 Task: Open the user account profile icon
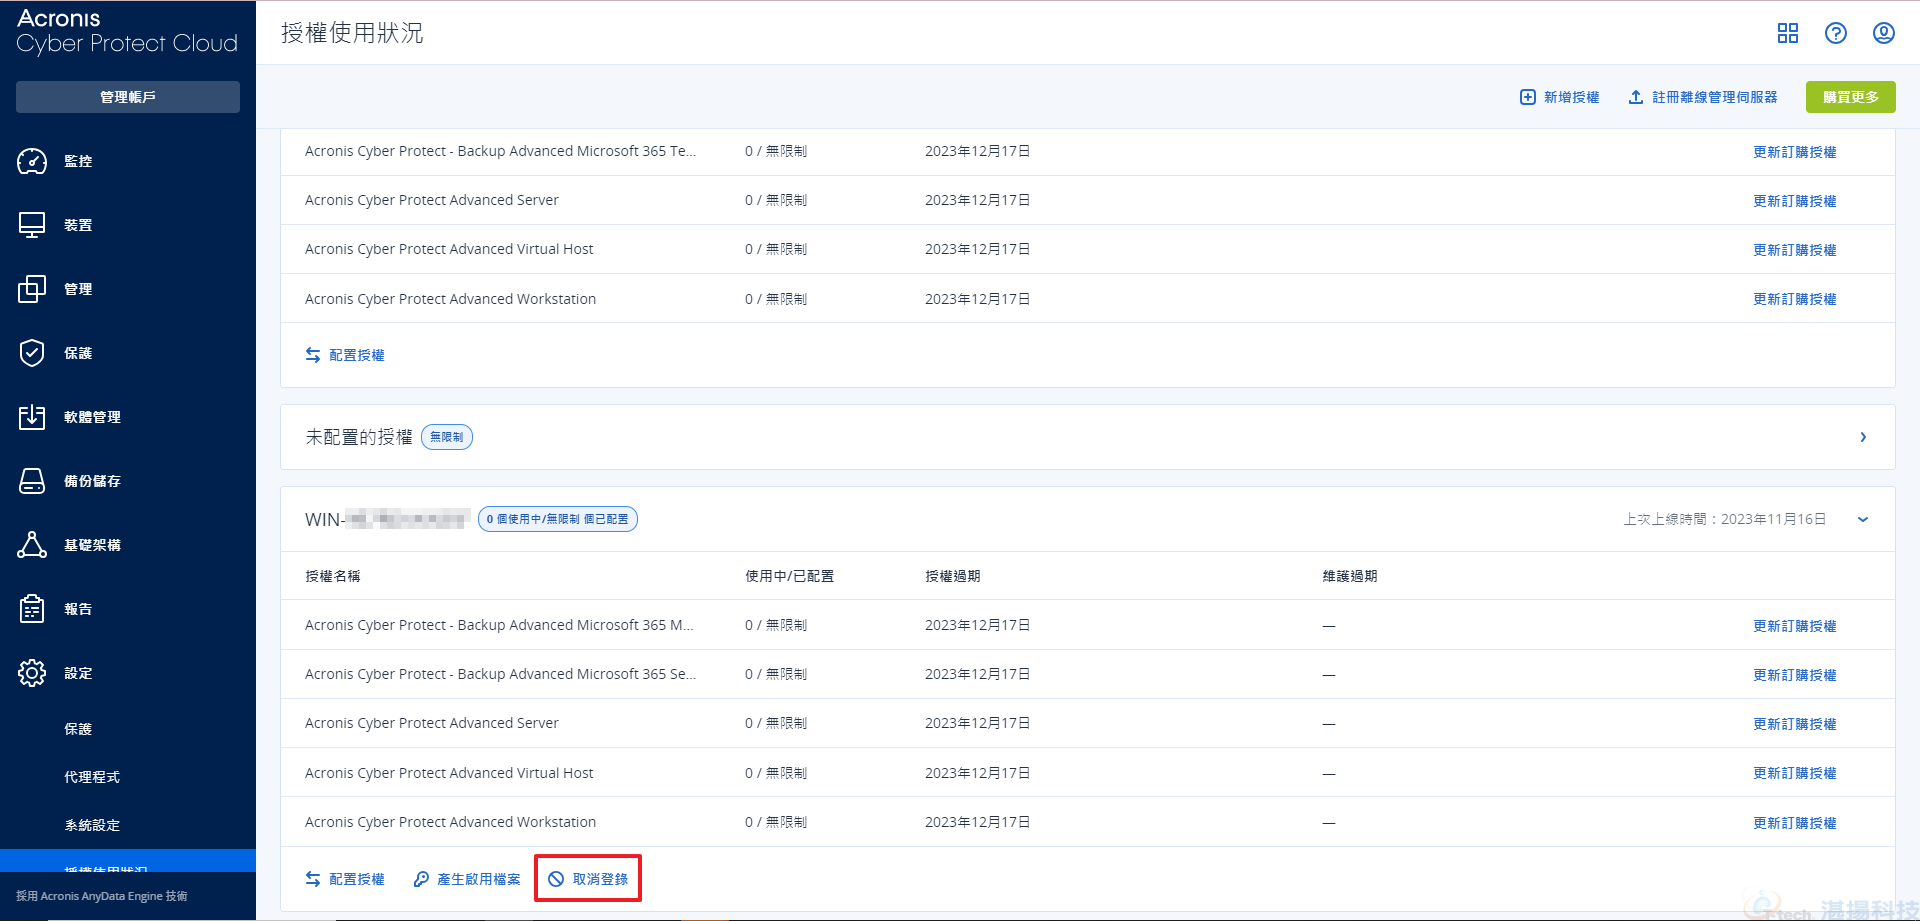tap(1884, 33)
